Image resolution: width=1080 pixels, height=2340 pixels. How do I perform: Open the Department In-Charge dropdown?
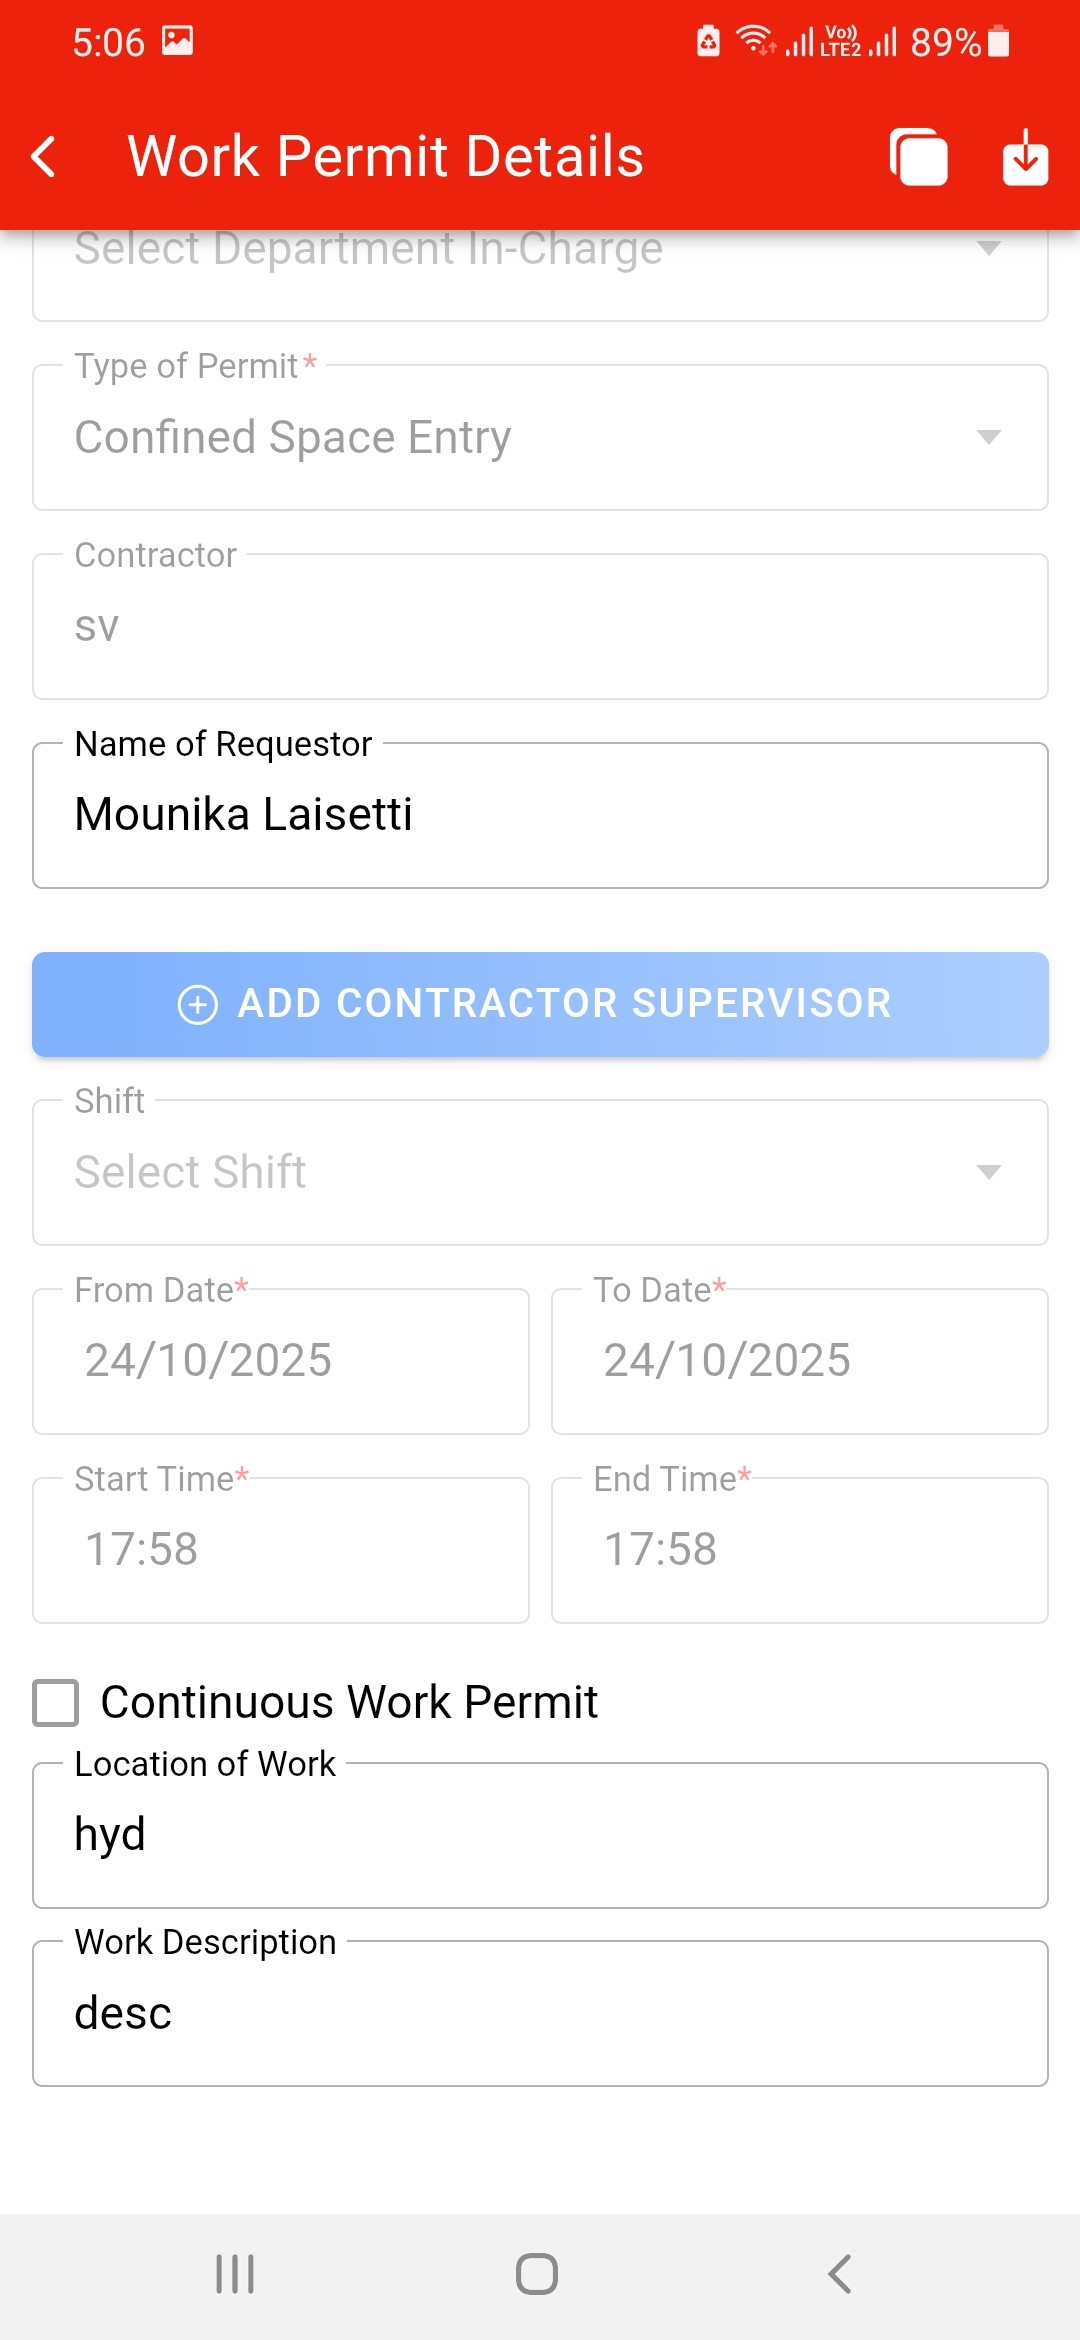540,262
